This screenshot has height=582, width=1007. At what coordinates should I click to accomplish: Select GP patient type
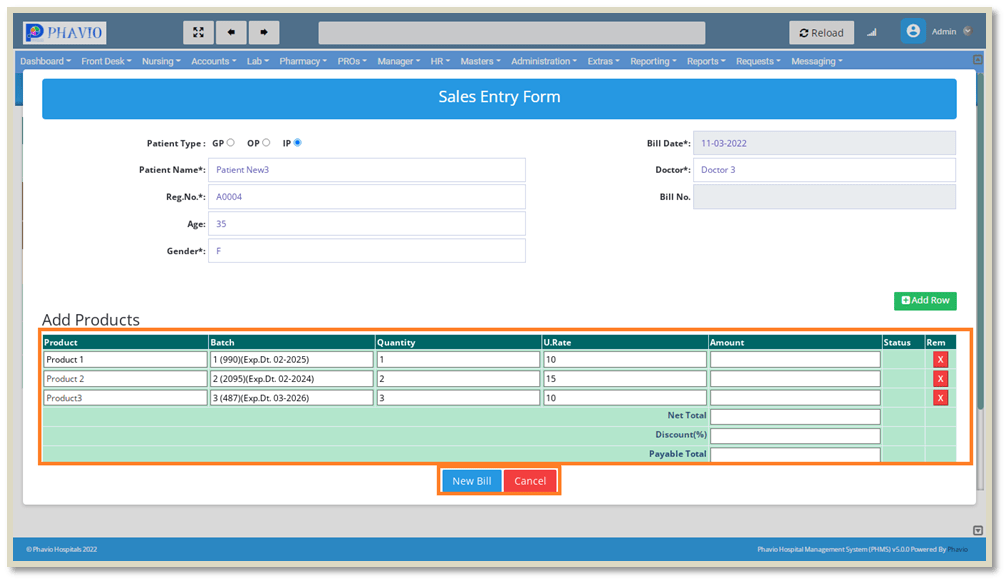point(231,143)
